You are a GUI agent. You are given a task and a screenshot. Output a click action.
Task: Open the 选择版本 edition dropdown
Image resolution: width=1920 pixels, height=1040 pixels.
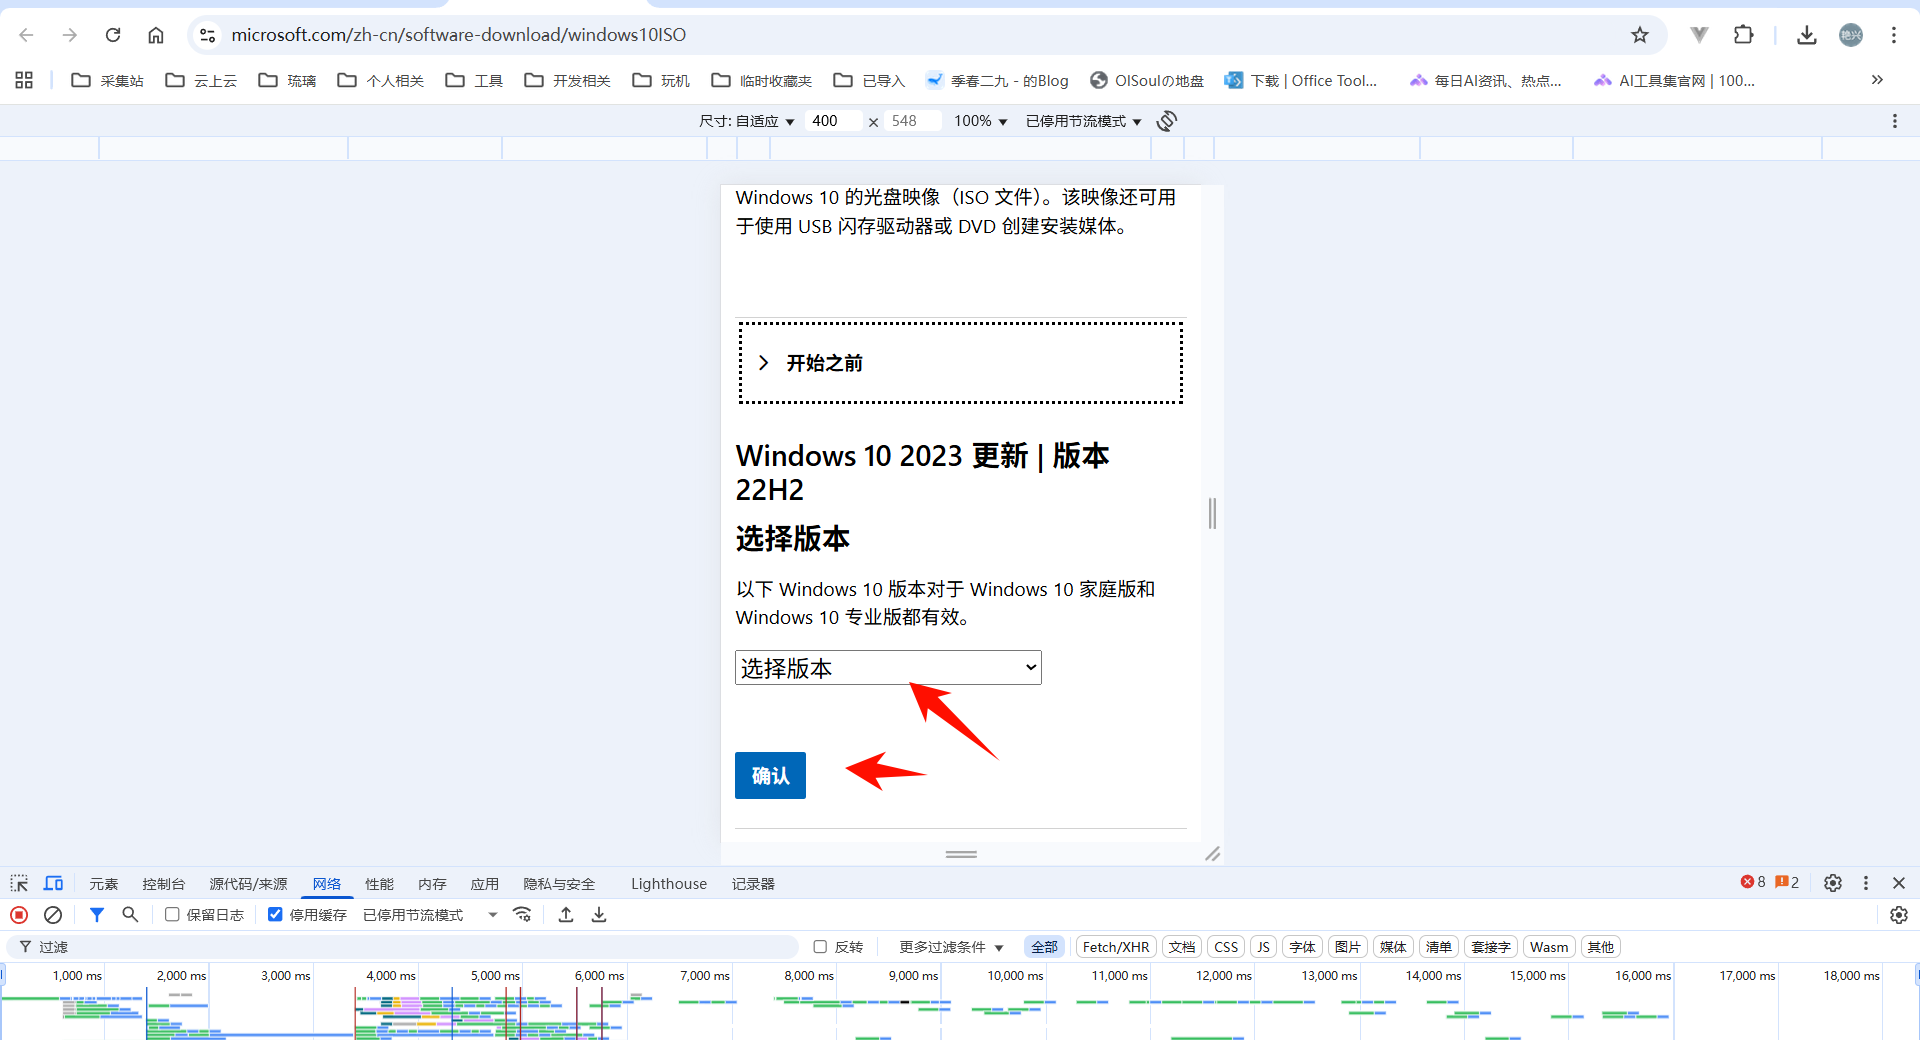[x=888, y=668]
